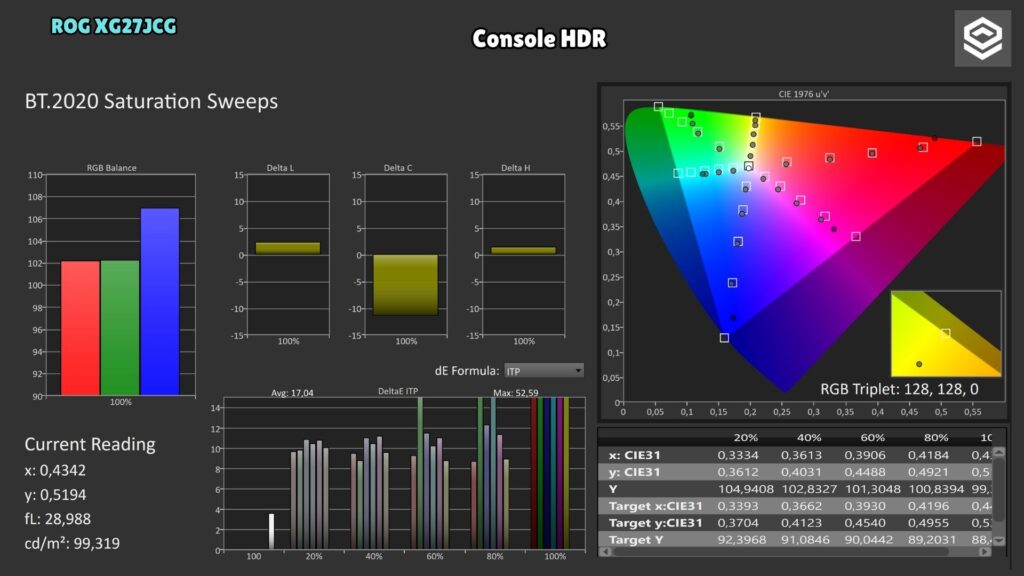Click table cell 100,8394

coord(936,489)
